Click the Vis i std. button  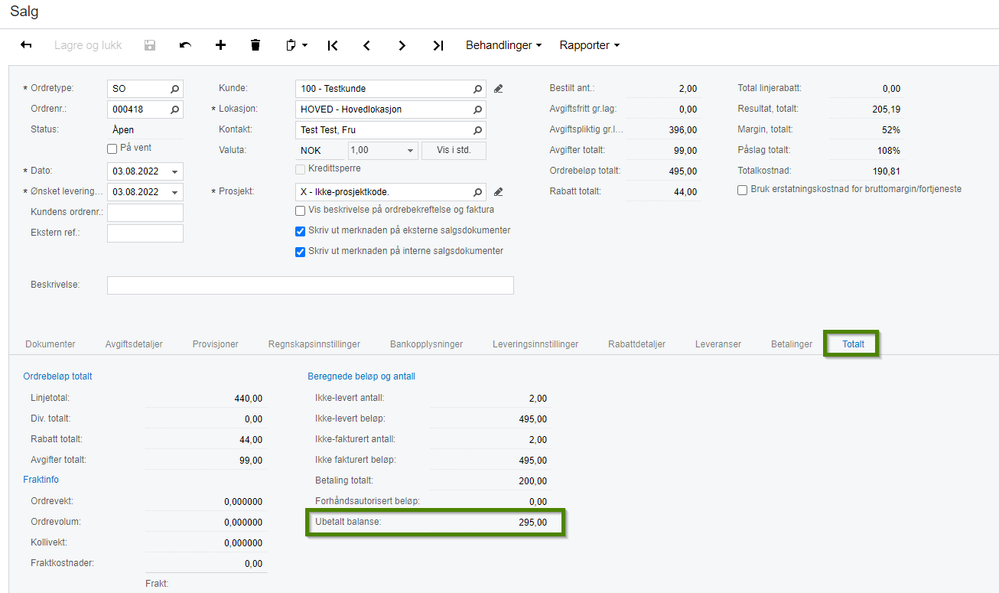[454, 150]
